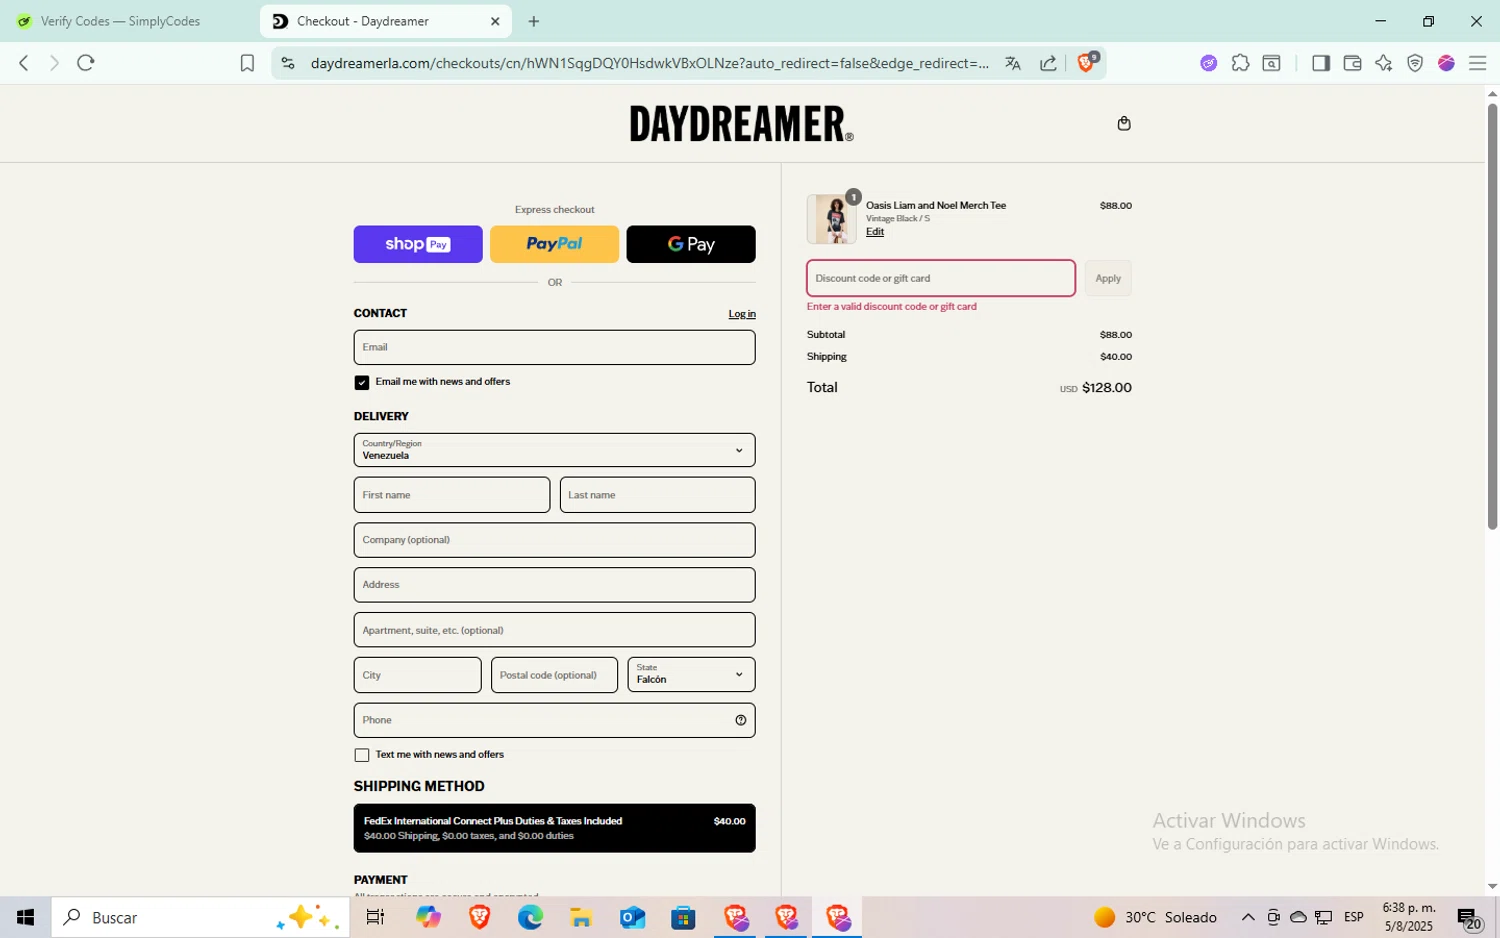Click Edit under Oasis merch tee
This screenshot has height=938, width=1500.
pyautogui.click(x=875, y=232)
